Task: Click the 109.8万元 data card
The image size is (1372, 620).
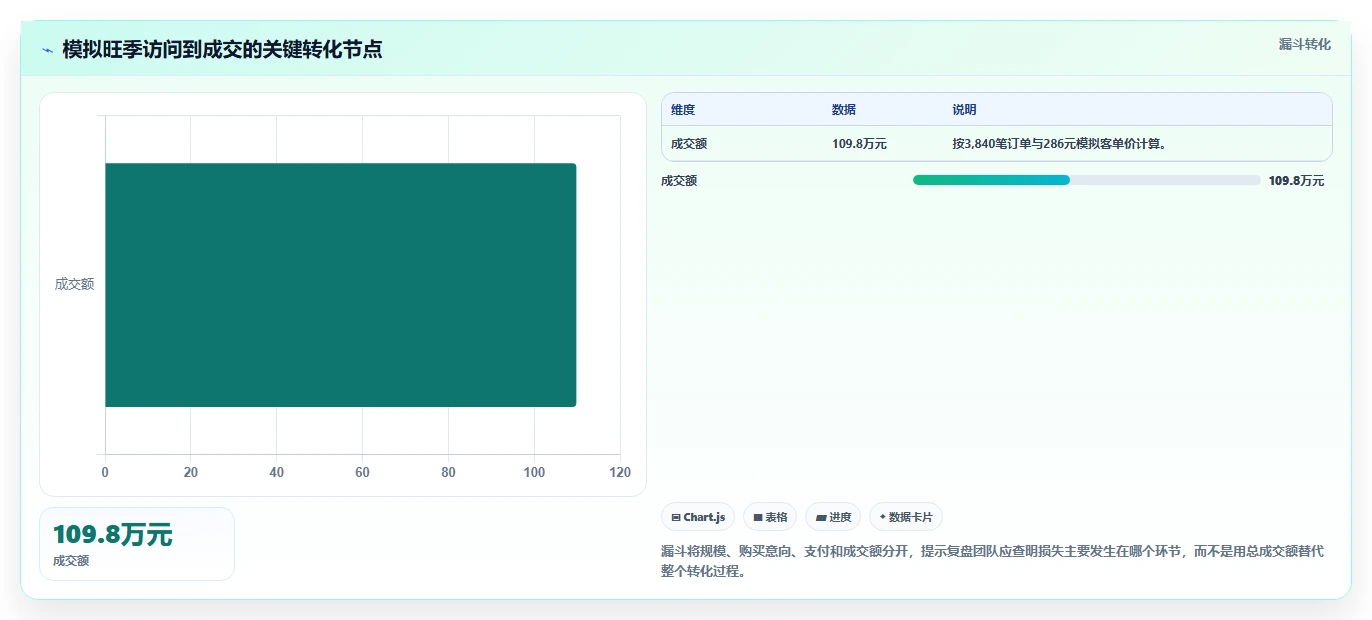Action: click(x=137, y=544)
